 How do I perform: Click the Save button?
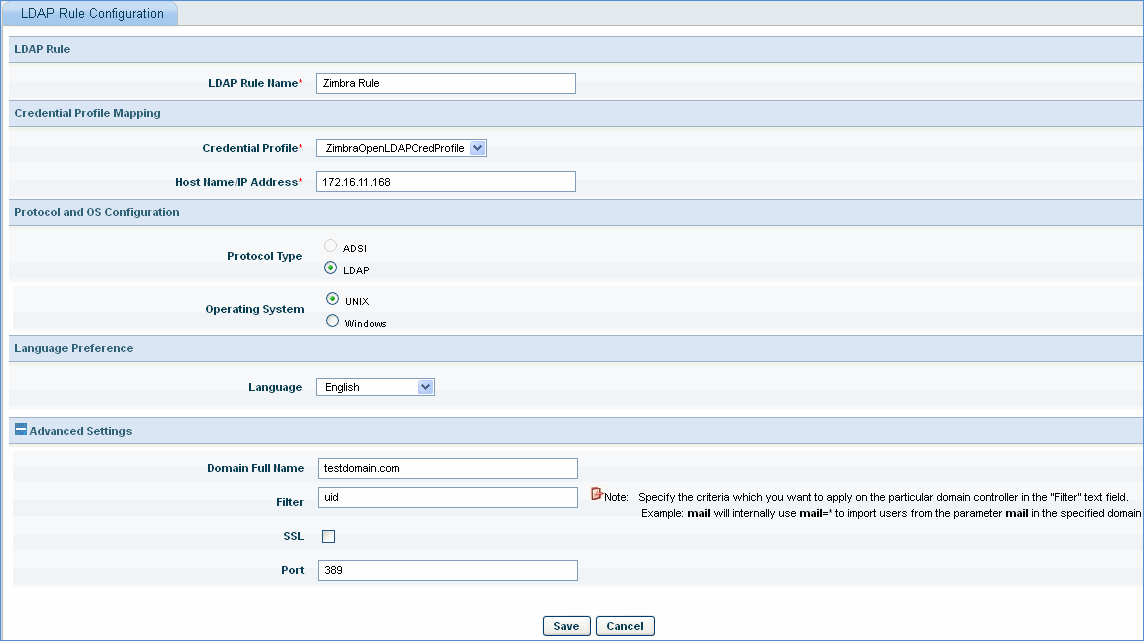[x=566, y=626]
